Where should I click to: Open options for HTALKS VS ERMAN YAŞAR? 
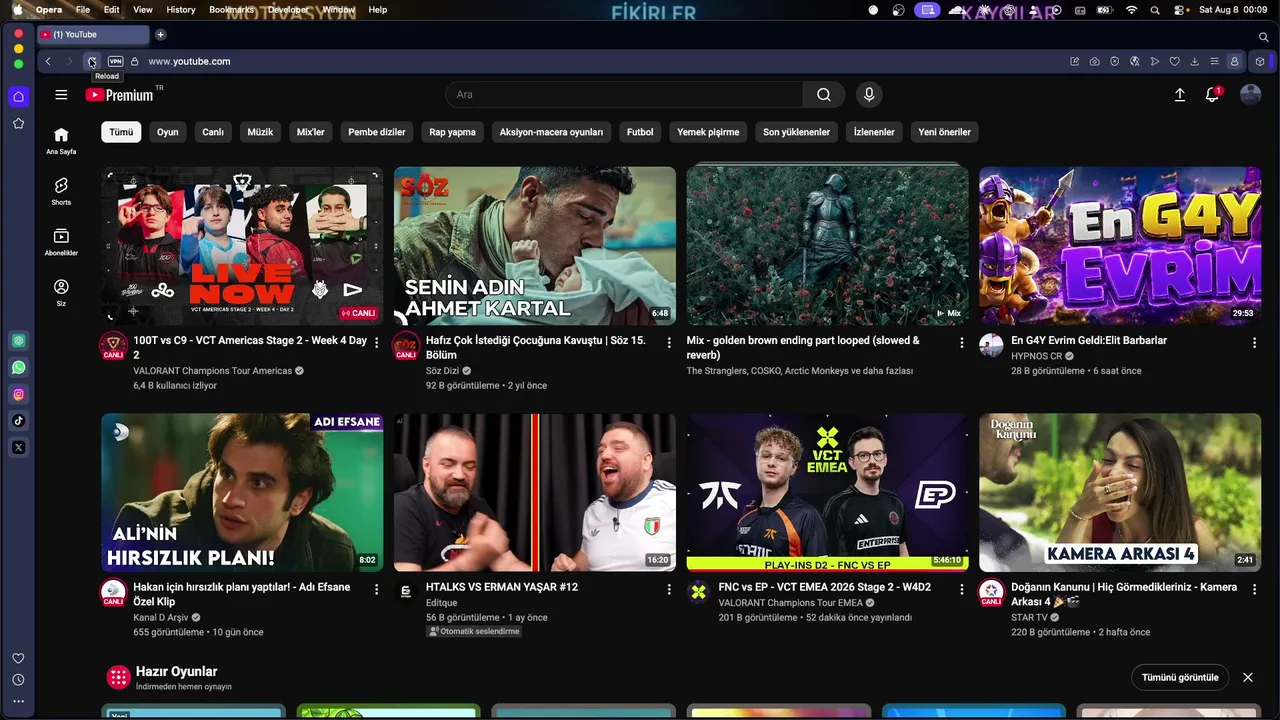pos(669,590)
